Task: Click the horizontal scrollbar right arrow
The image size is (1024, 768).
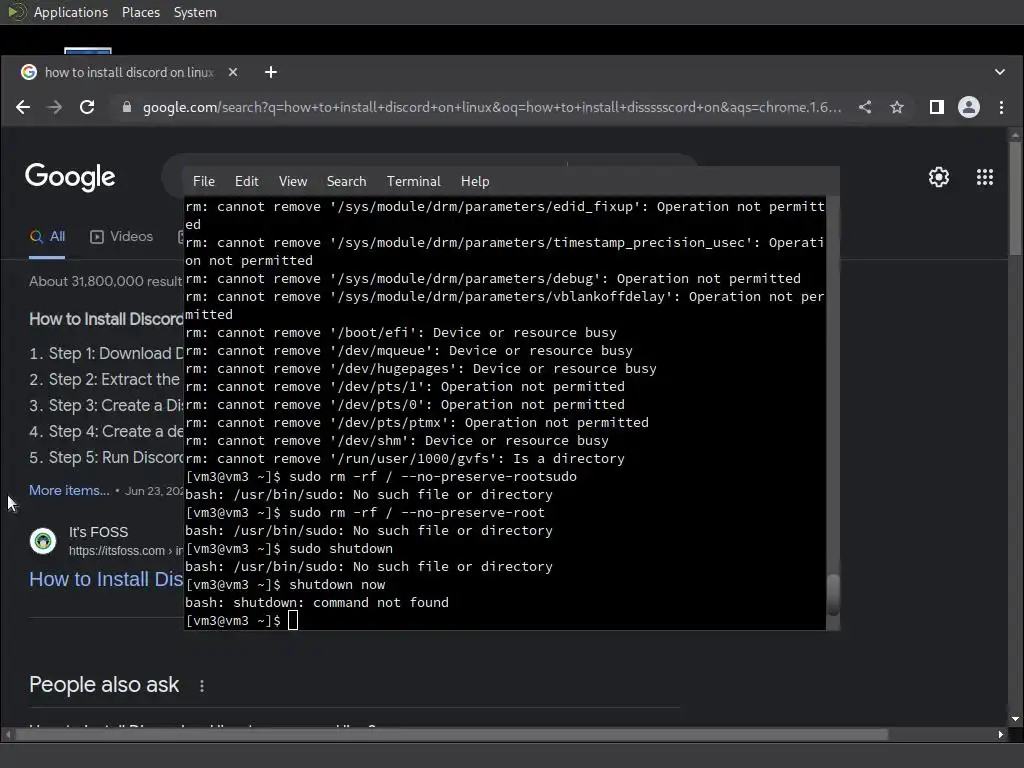Action: (1000, 735)
